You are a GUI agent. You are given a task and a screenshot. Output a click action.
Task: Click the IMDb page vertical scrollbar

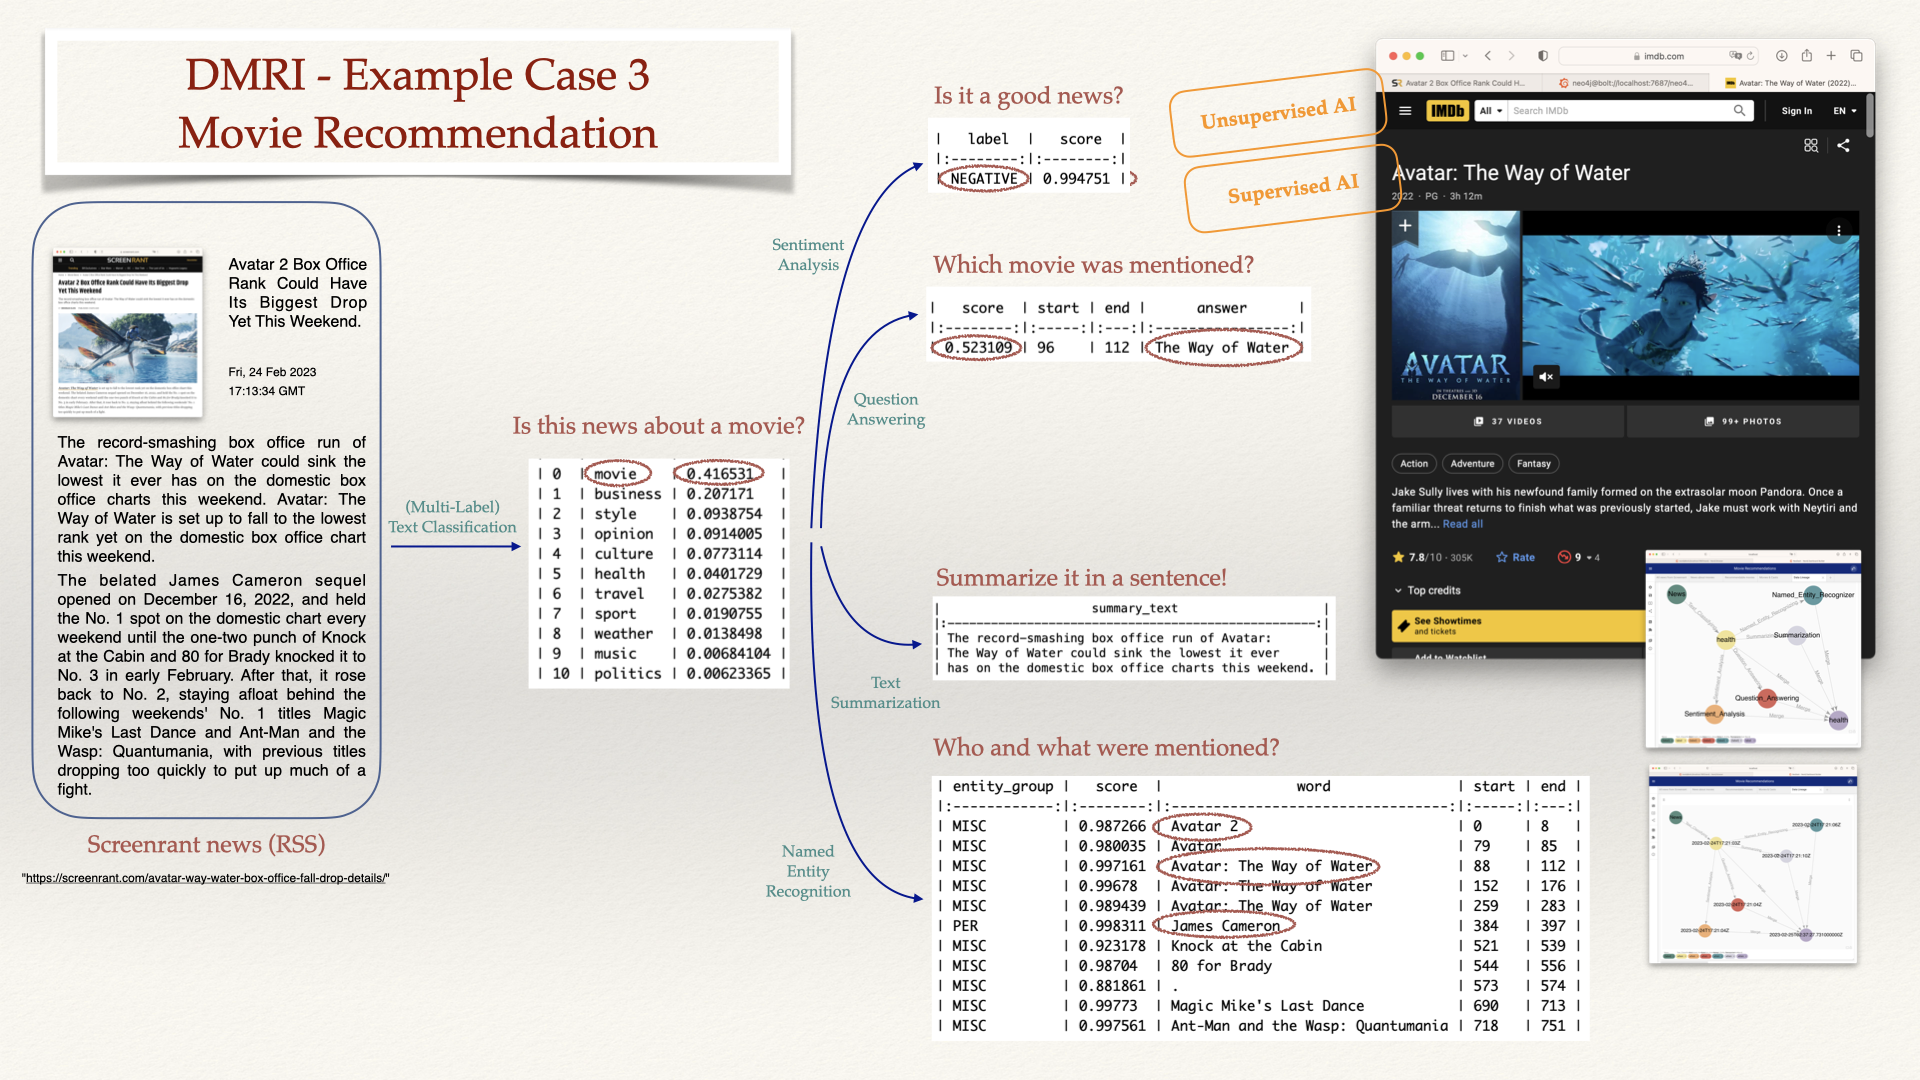1869,115
